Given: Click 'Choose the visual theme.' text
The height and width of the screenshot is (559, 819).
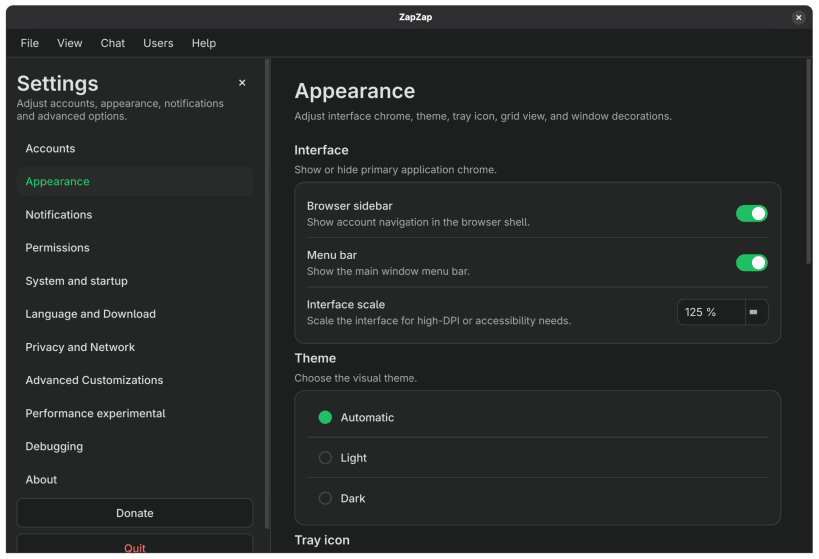Looking at the screenshot, I should click(356, 378).
